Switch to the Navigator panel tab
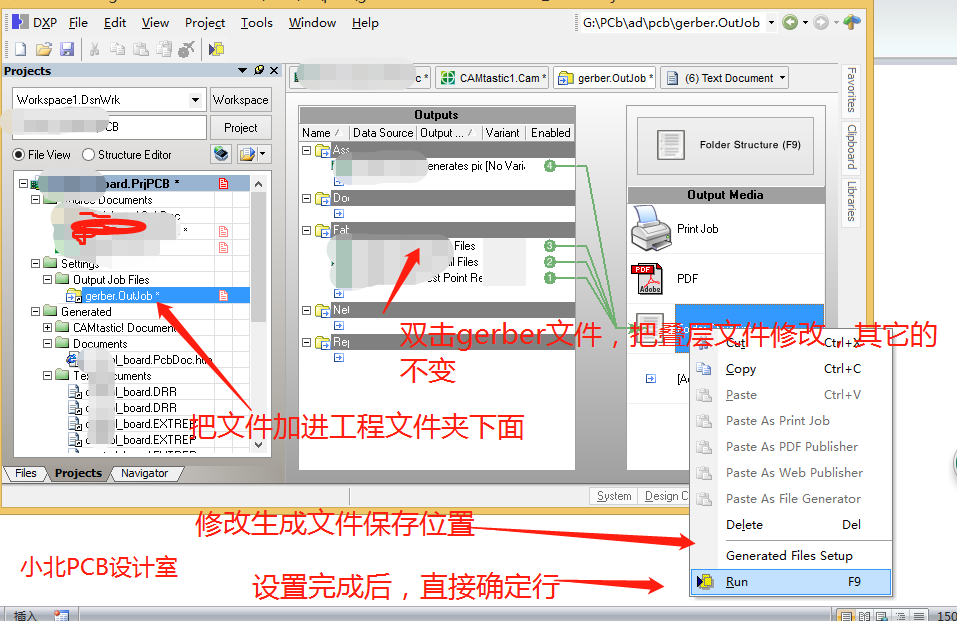 pos(144,473)
